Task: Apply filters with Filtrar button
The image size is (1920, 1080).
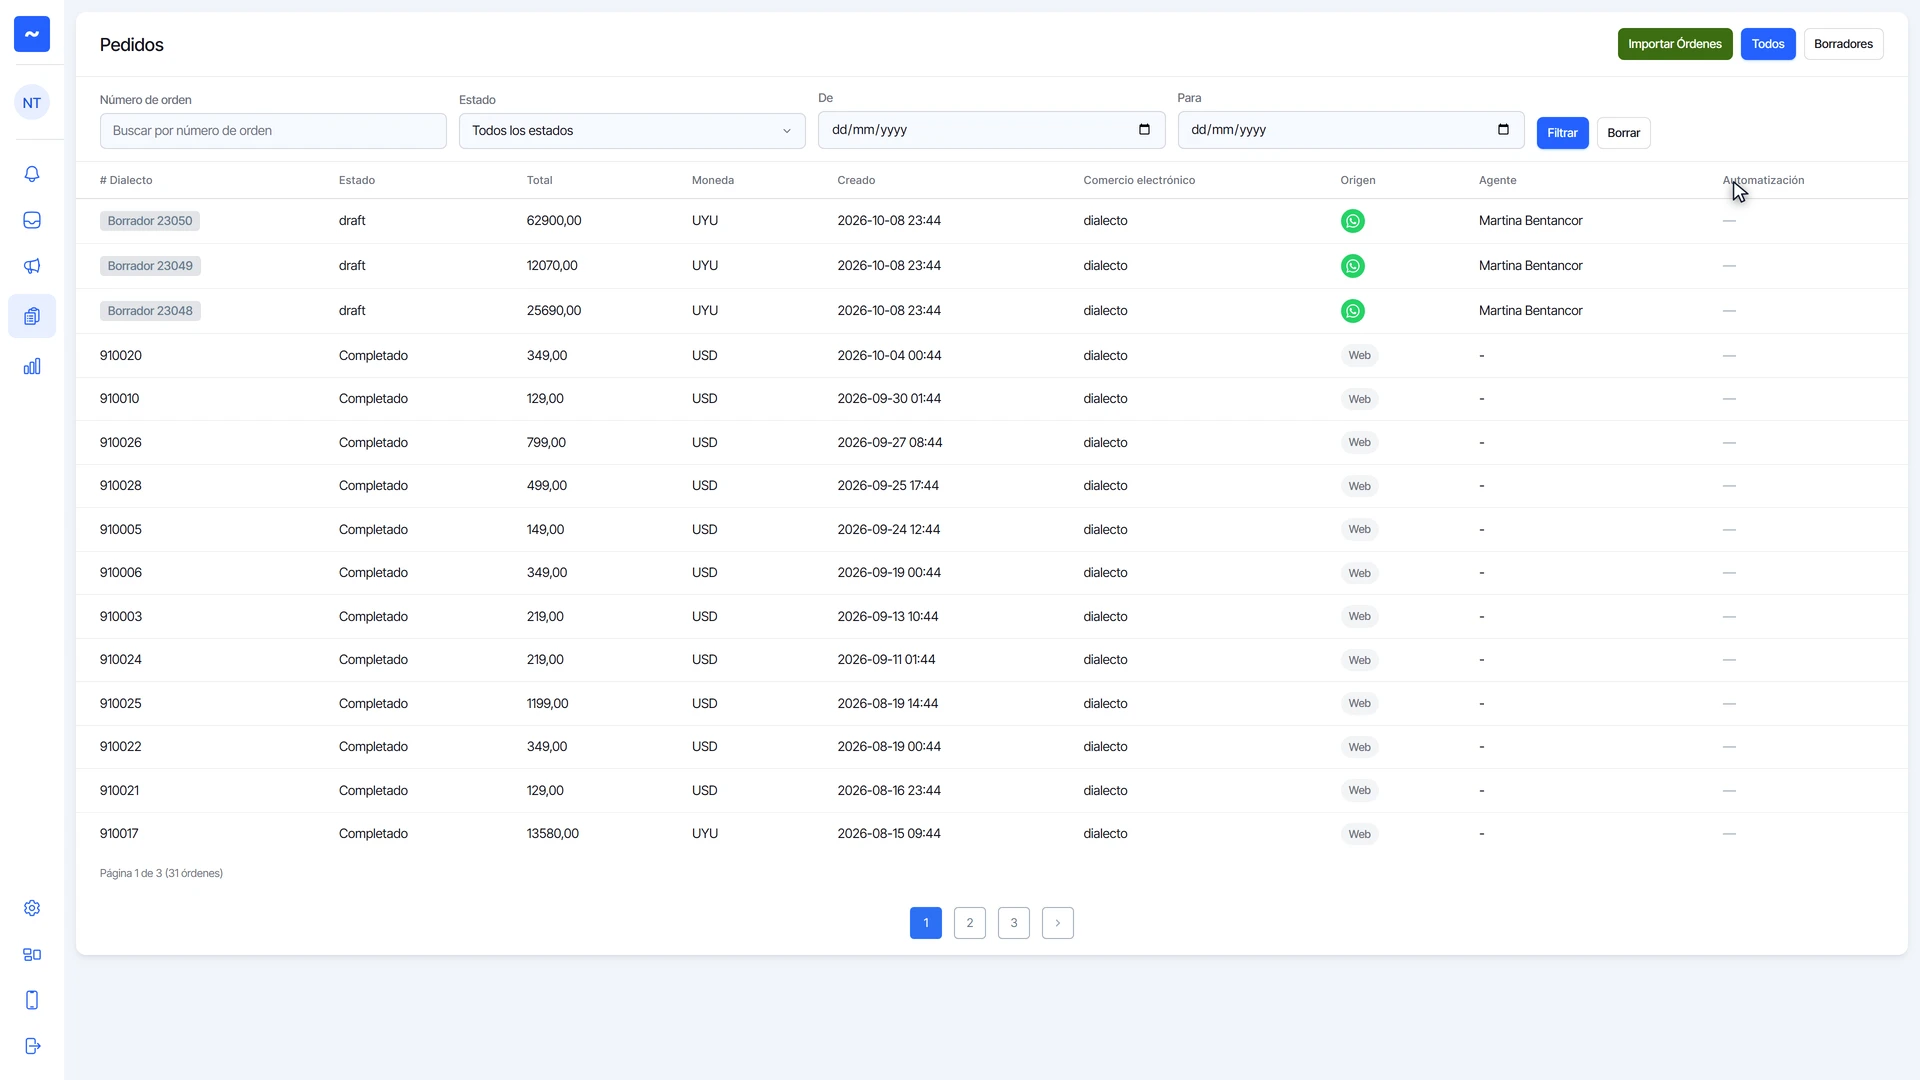Action: (1562, 133)
